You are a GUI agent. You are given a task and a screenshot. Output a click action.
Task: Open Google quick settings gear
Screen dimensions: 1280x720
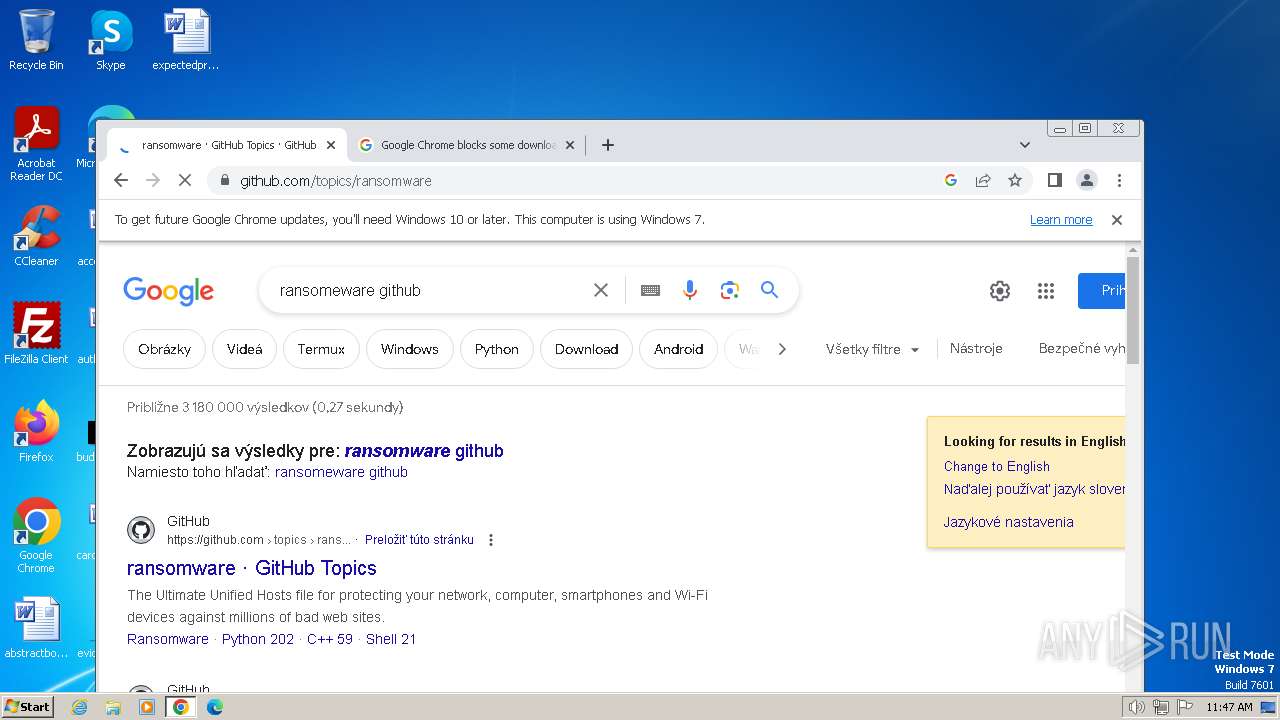coord(1000,291)
